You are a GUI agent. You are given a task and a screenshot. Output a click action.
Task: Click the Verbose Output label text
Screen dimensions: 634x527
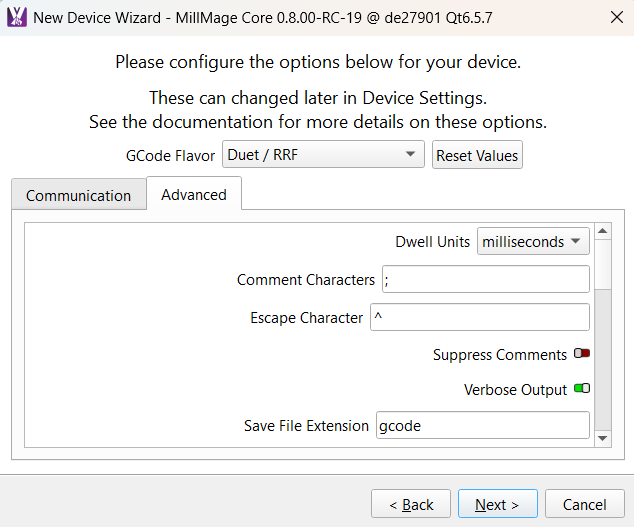515,390
